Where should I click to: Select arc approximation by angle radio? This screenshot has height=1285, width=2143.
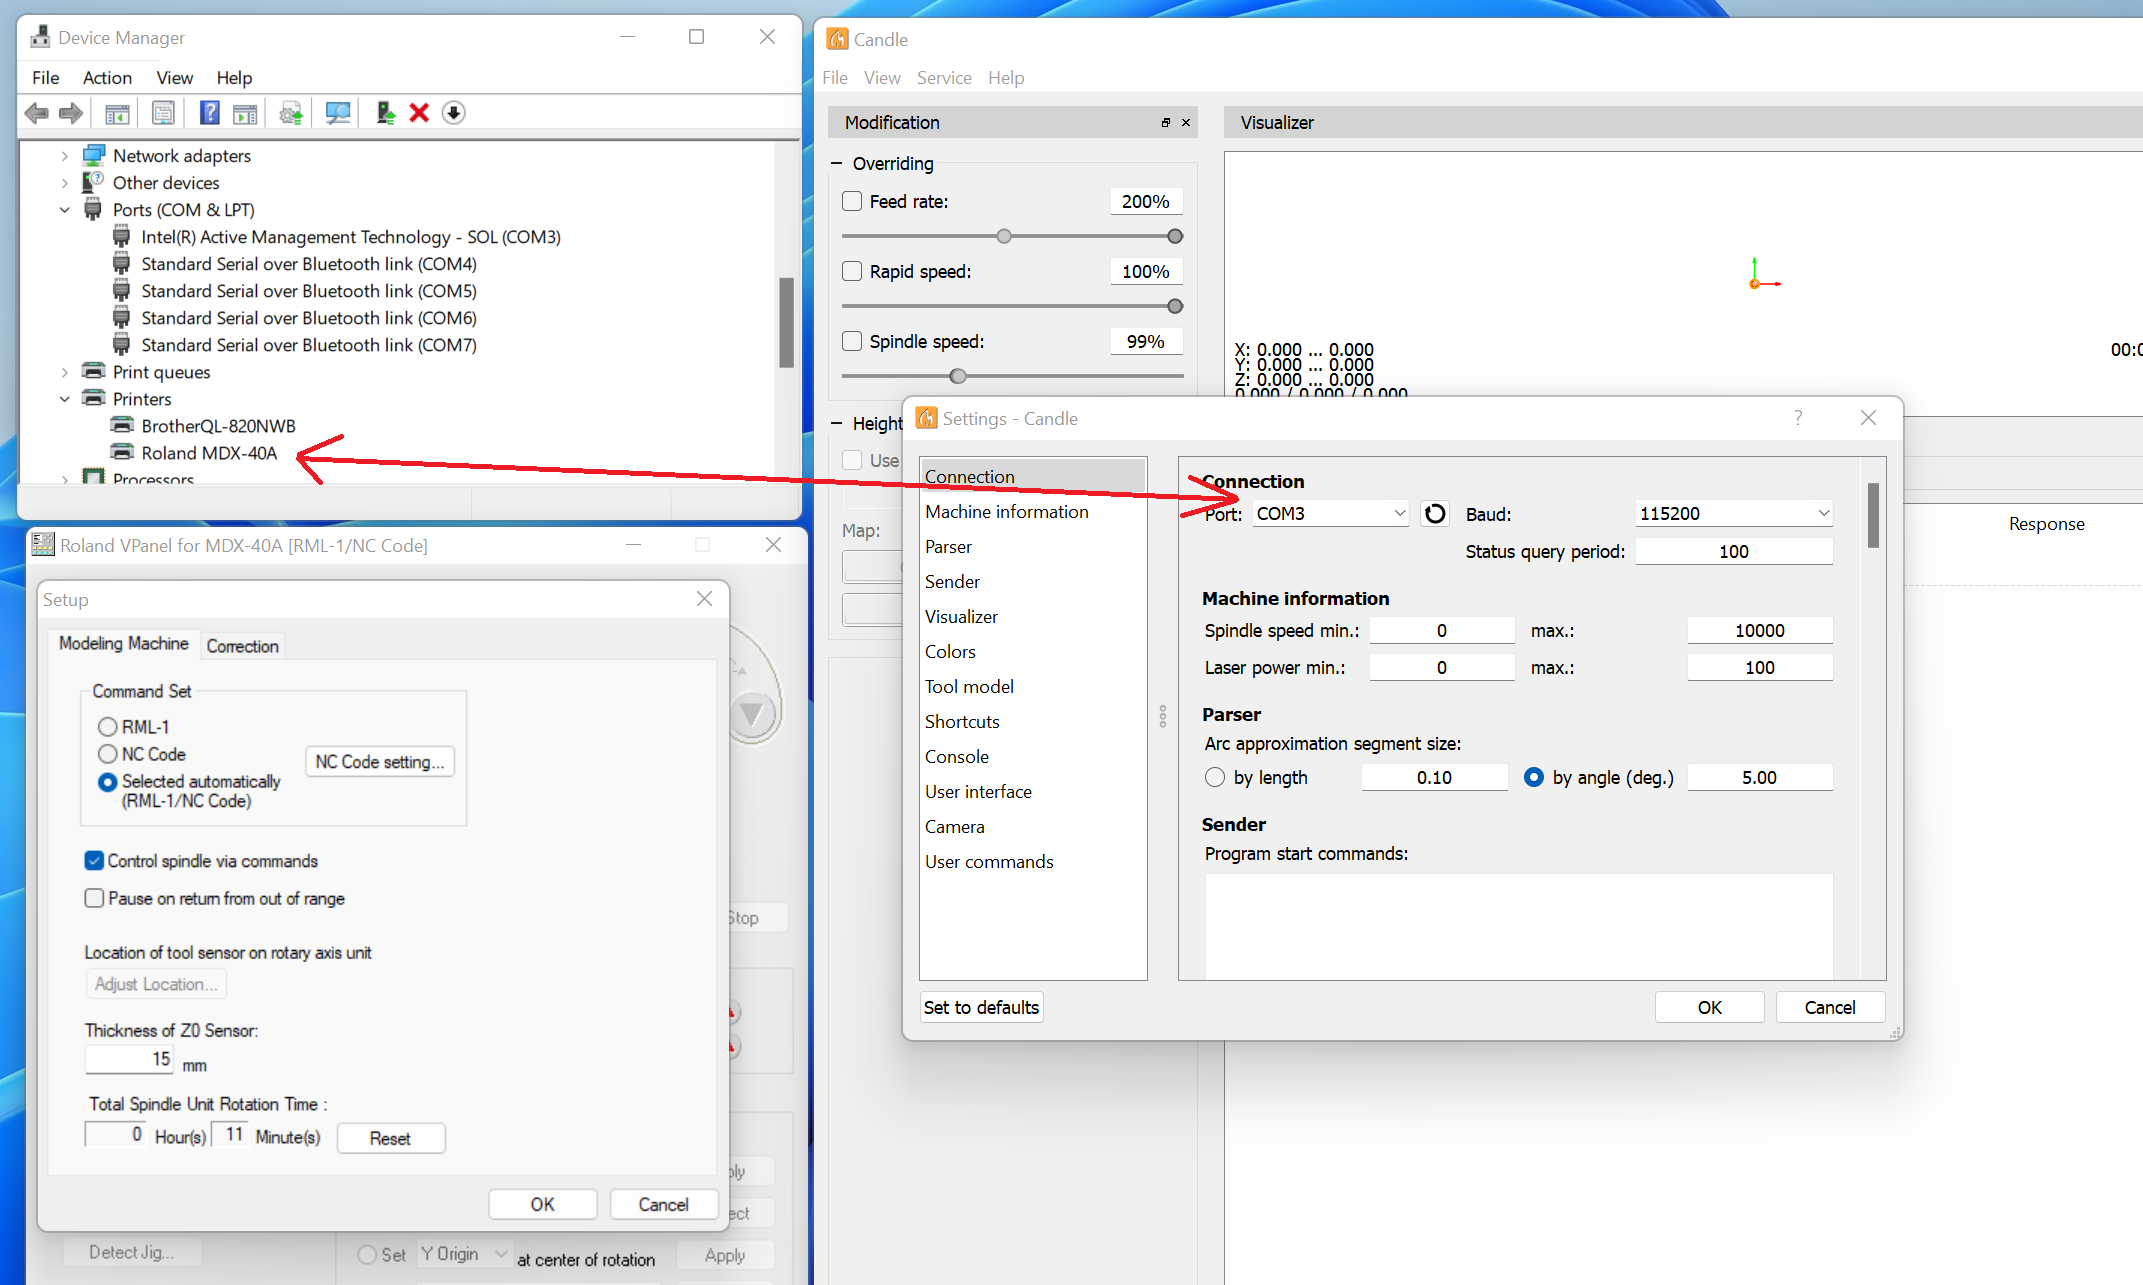(x=1534, y=778)
